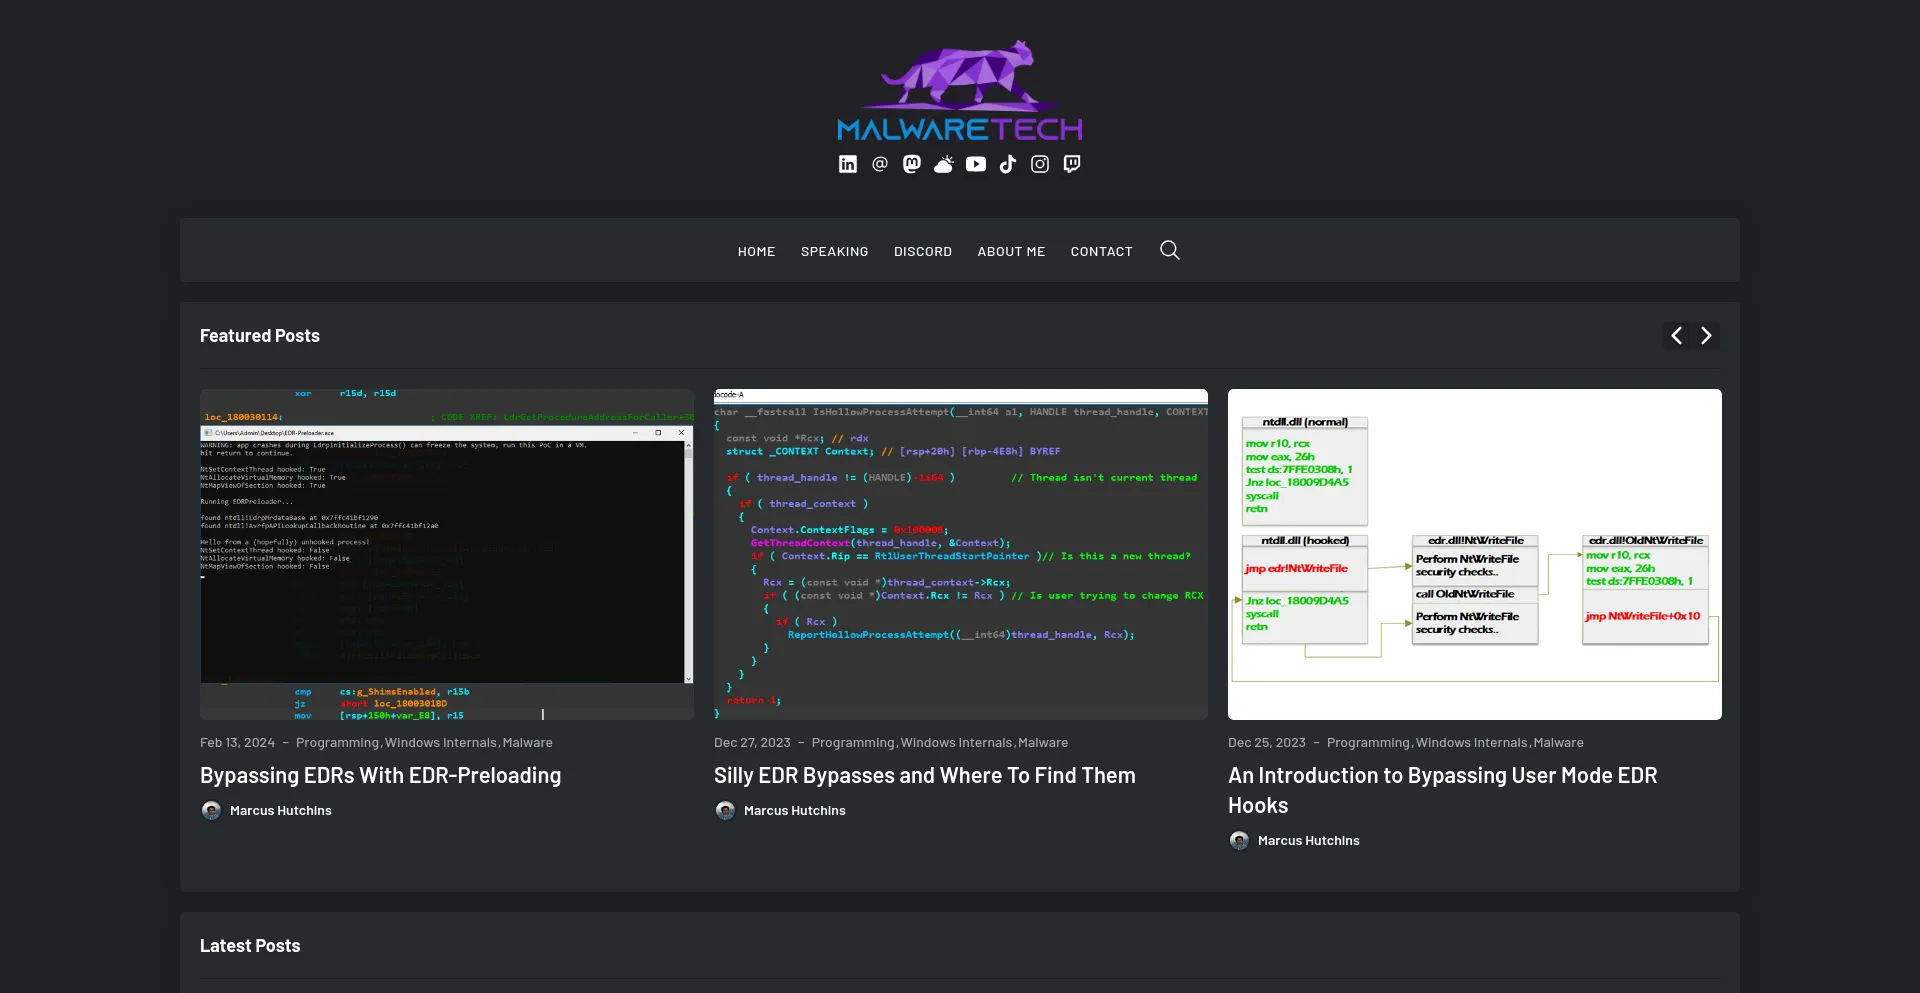Image resolution: width=1920 pixels, height=993 pixels.
Task: Click the MalwareTech cat logo
Action: pos(960,90)
